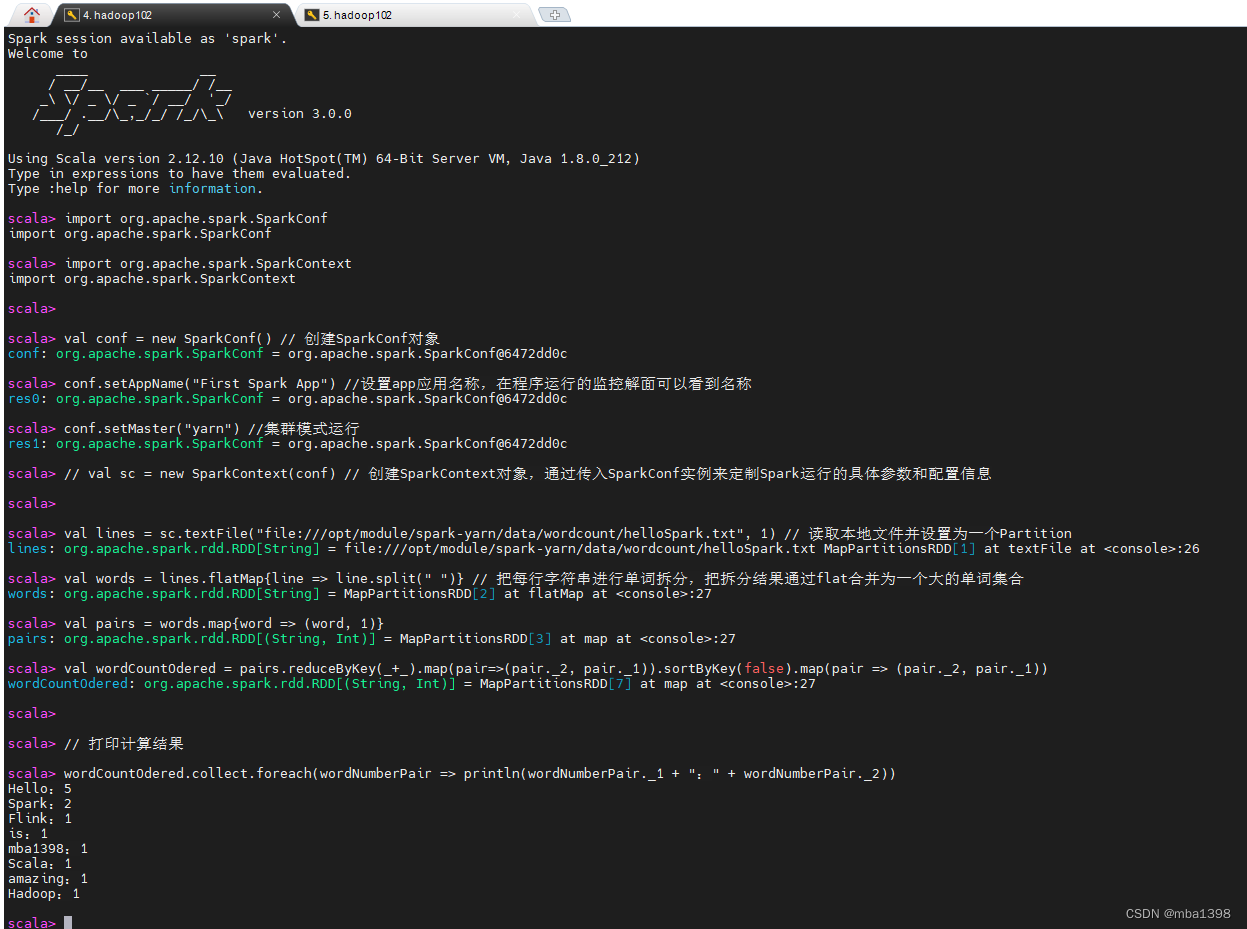
Task: Click the "version 3.0.0" text
Action: 300,114
